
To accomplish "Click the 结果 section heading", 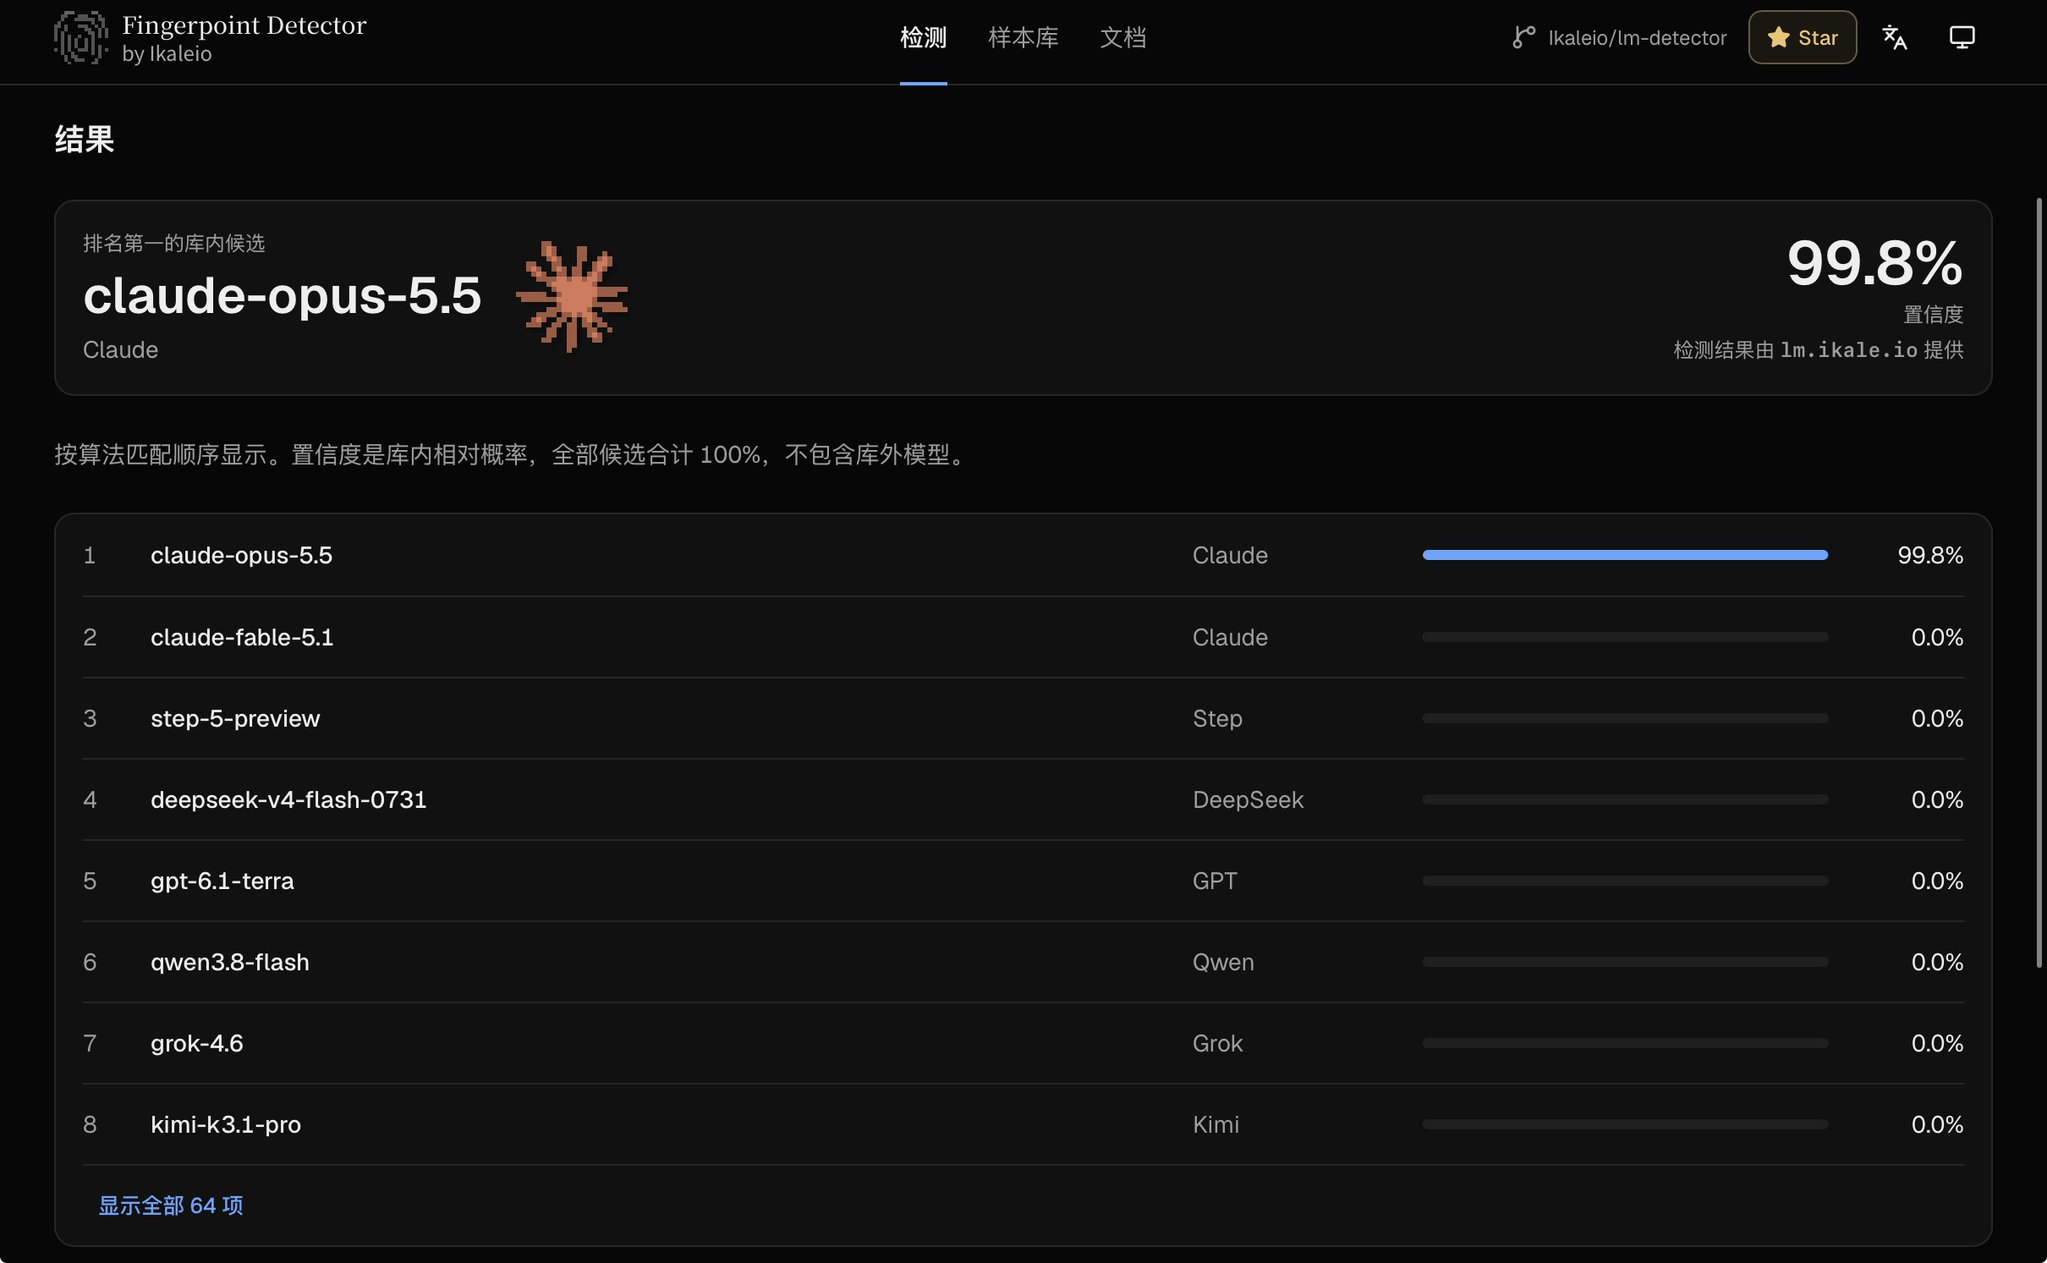I will click(84, 139).
